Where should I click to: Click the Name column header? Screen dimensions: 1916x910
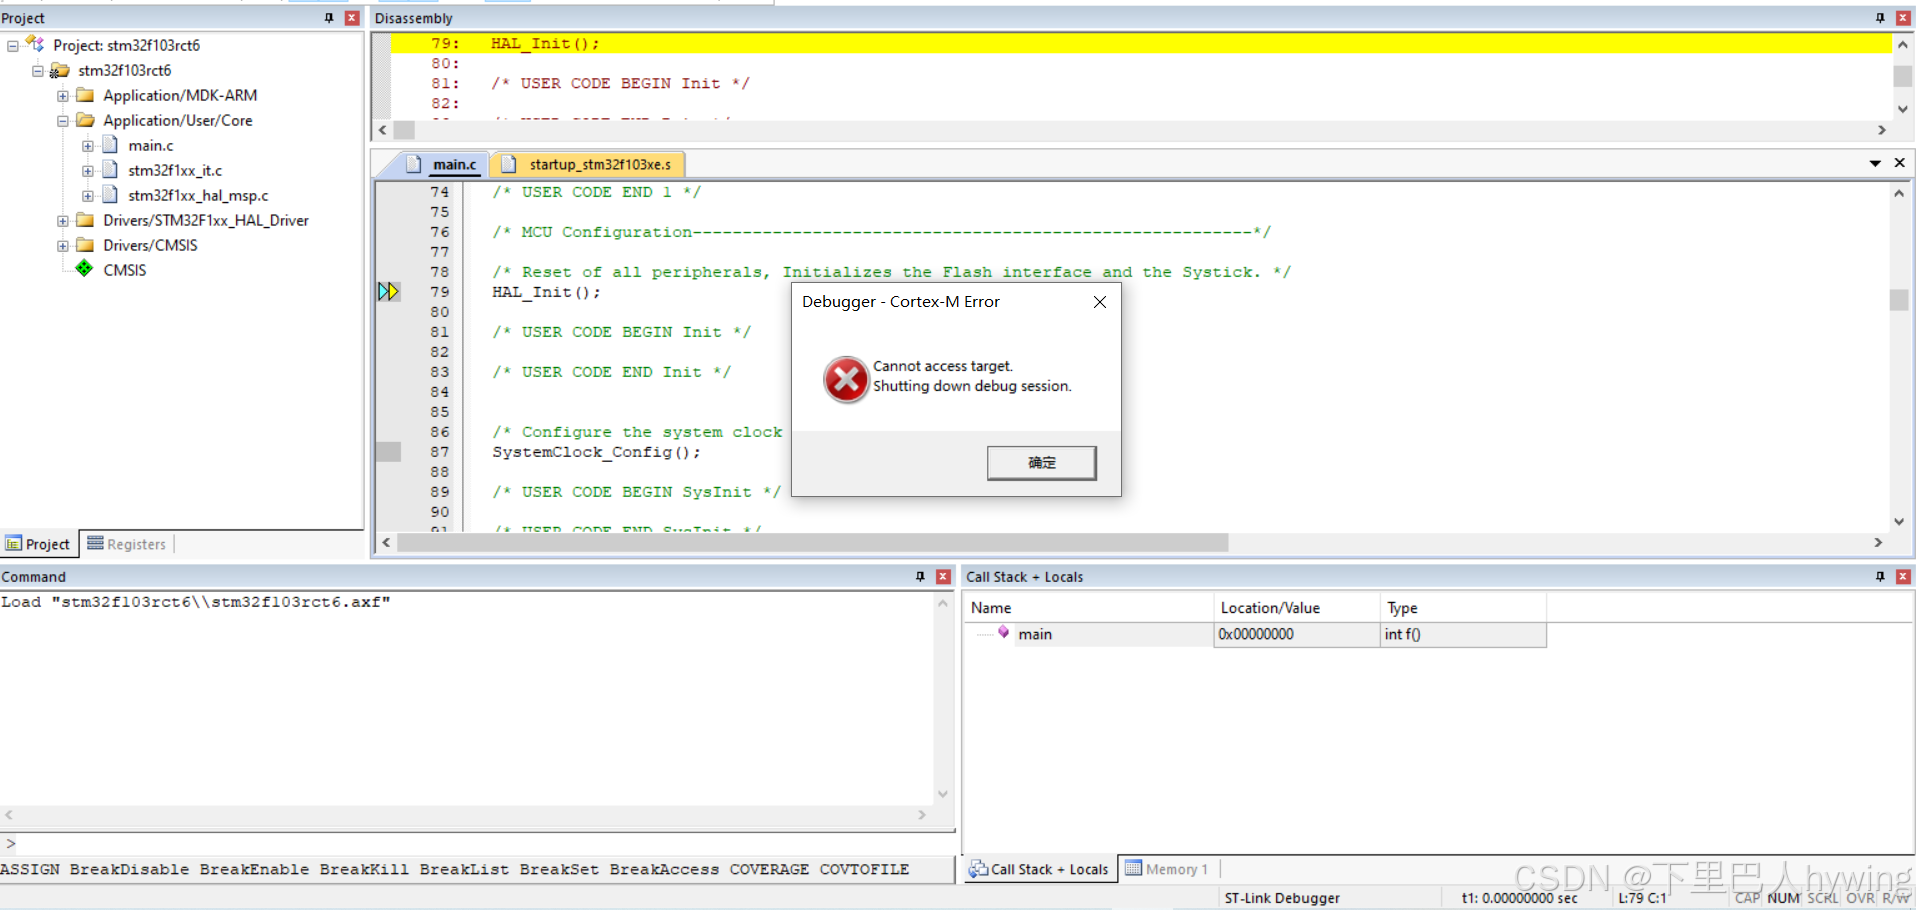[1088, 608]
